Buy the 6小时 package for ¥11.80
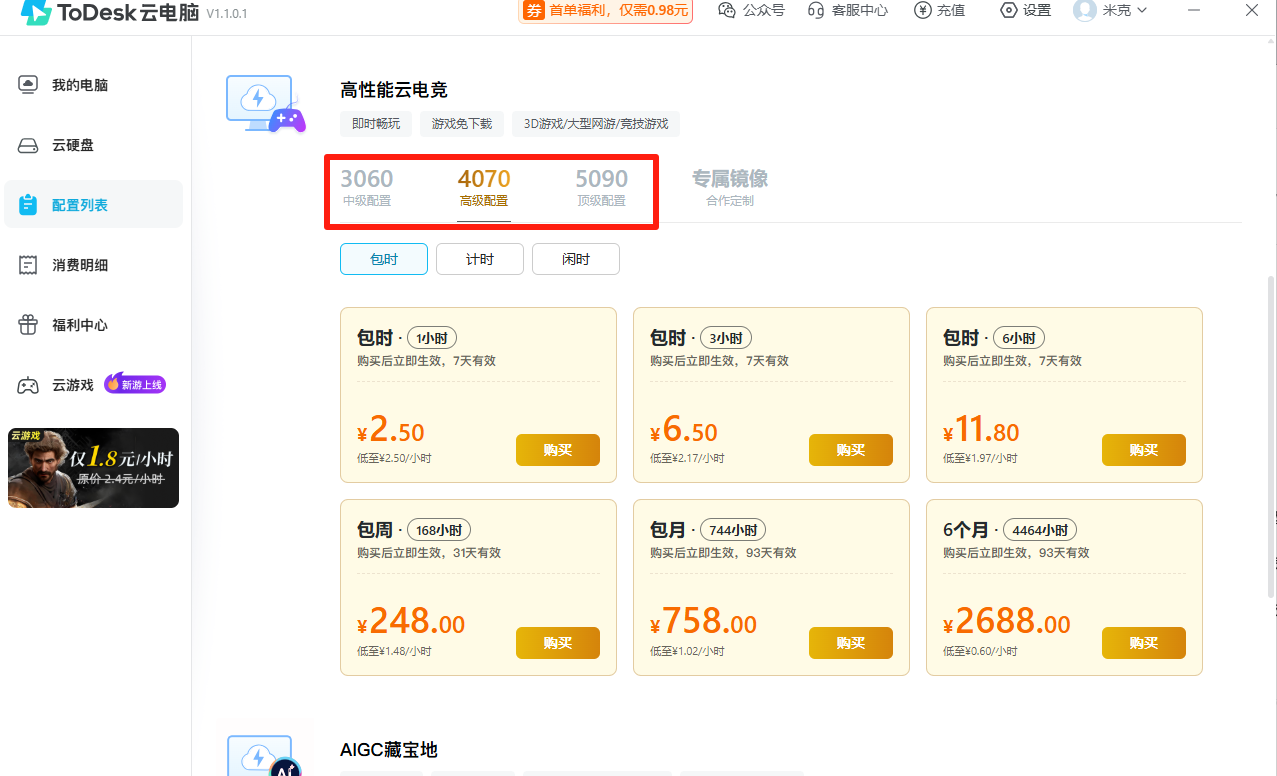This screenshot has height=776, width=1277. pyautogui.click(x=1144, y=450)
